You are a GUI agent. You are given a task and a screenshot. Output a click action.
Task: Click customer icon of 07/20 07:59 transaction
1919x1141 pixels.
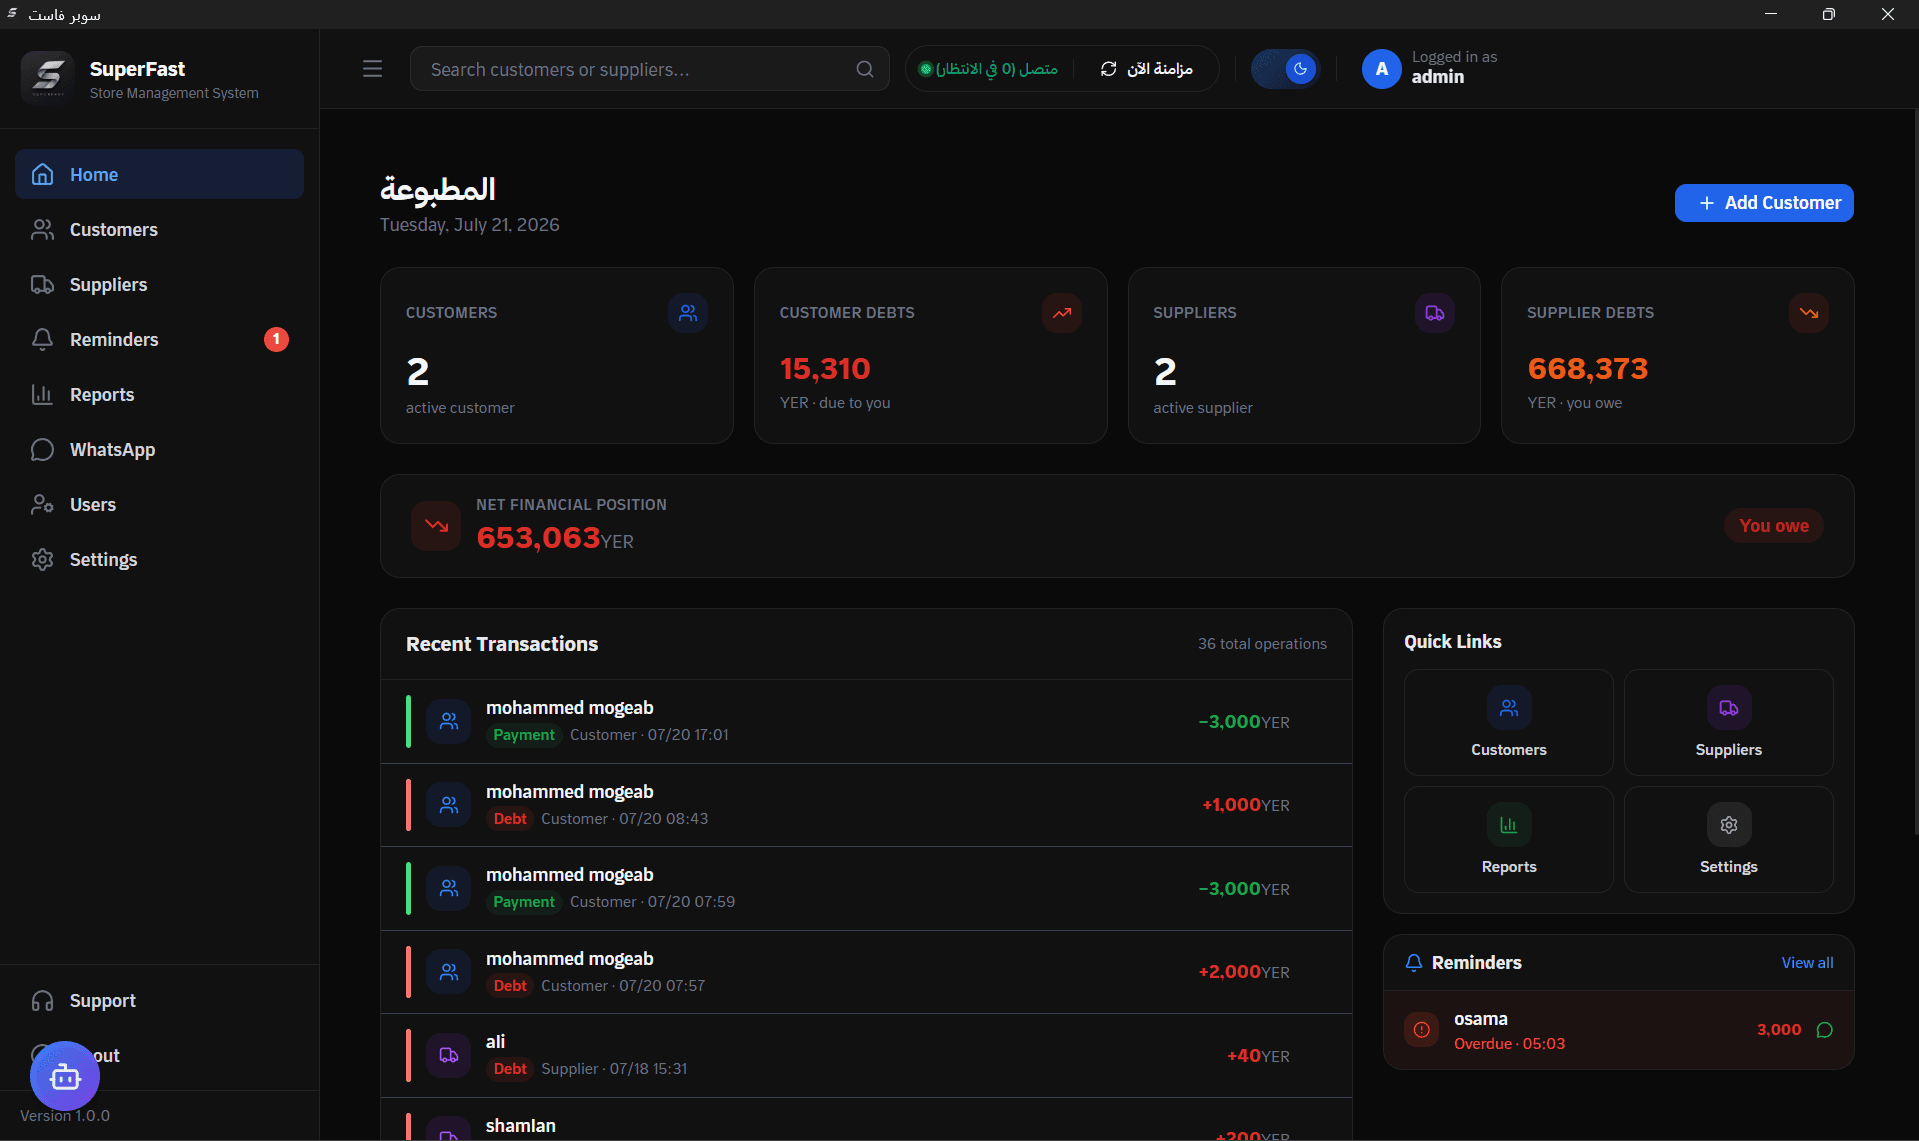pyautogui.click(x=449, y=888)
